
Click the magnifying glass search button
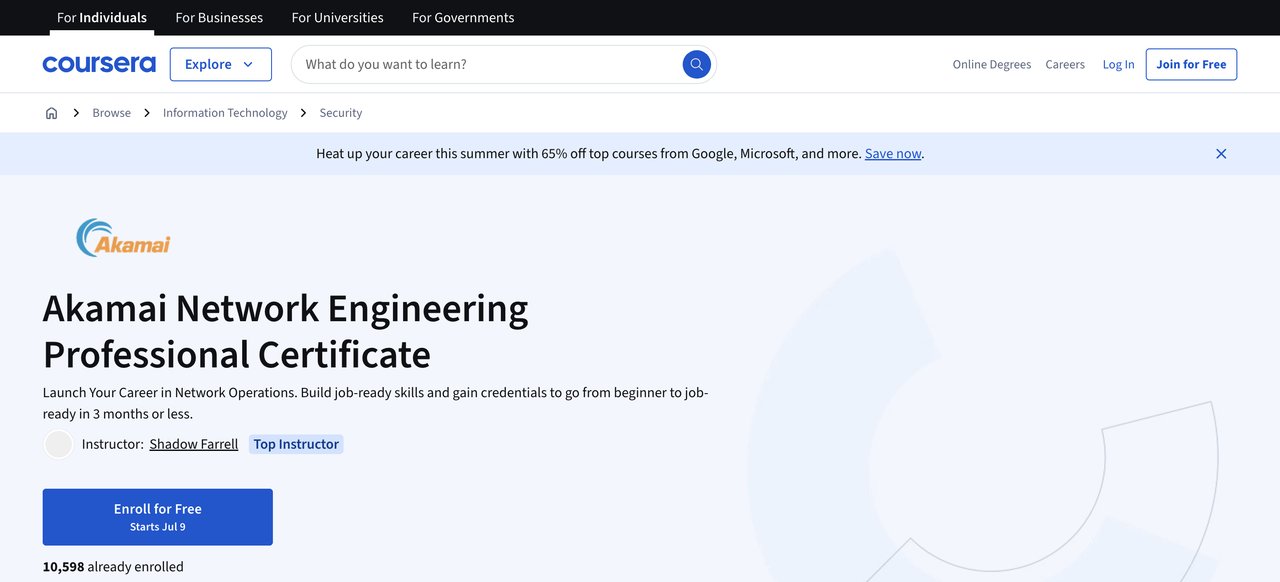(x=697, y=64)
